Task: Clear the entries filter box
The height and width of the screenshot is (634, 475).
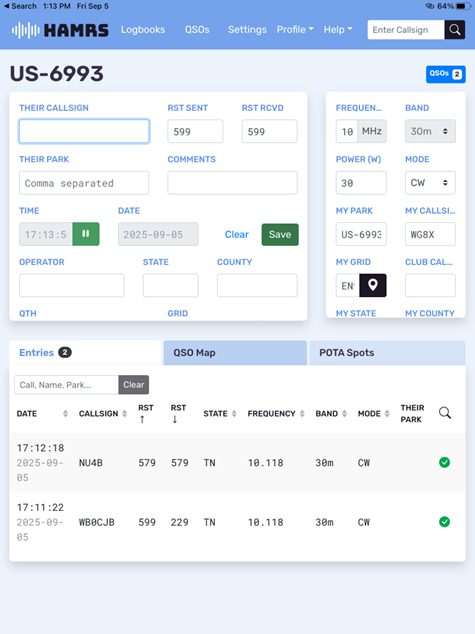Action: pyautogui.click(x=133, y=385)
